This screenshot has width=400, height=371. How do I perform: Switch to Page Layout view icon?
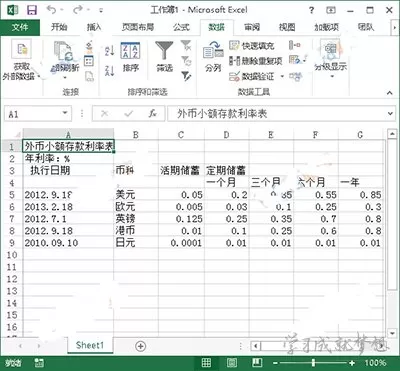(x=232, y=363)
